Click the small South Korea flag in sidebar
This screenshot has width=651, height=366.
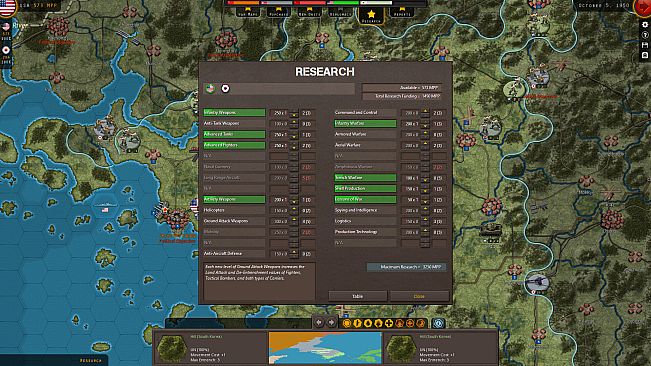[x=6, y=50]
